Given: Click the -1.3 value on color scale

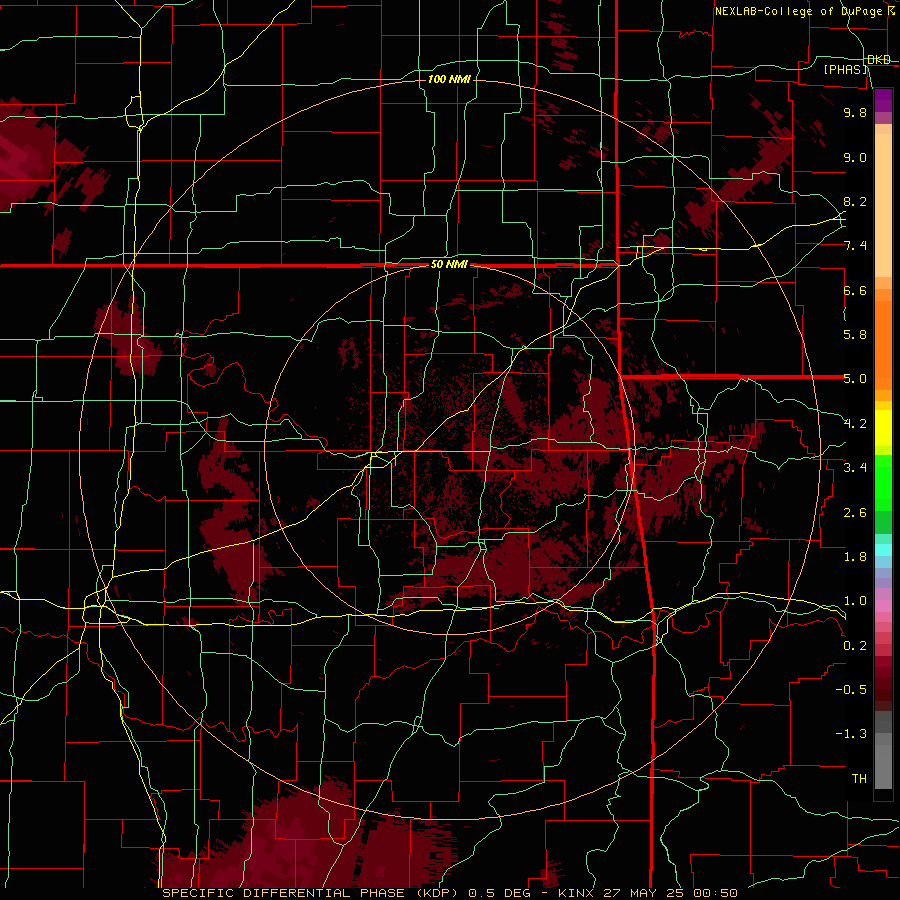Looking at the screenshot, I should point(851,734).
